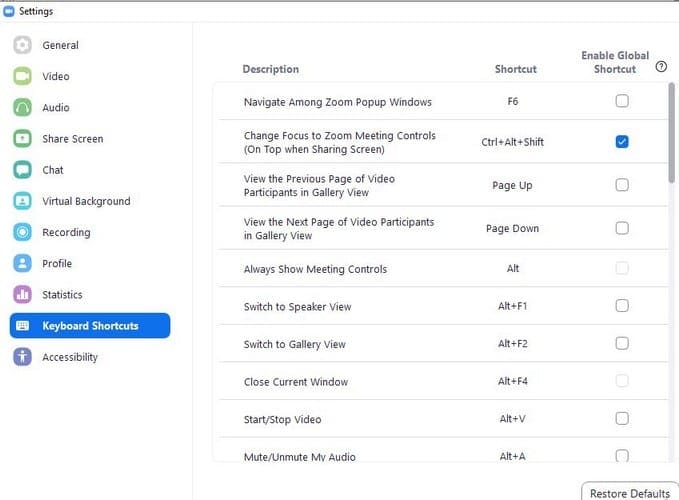The image size is (679, 500).
Task: Click the Chat bubble icon
Action: tap(22, 170)
